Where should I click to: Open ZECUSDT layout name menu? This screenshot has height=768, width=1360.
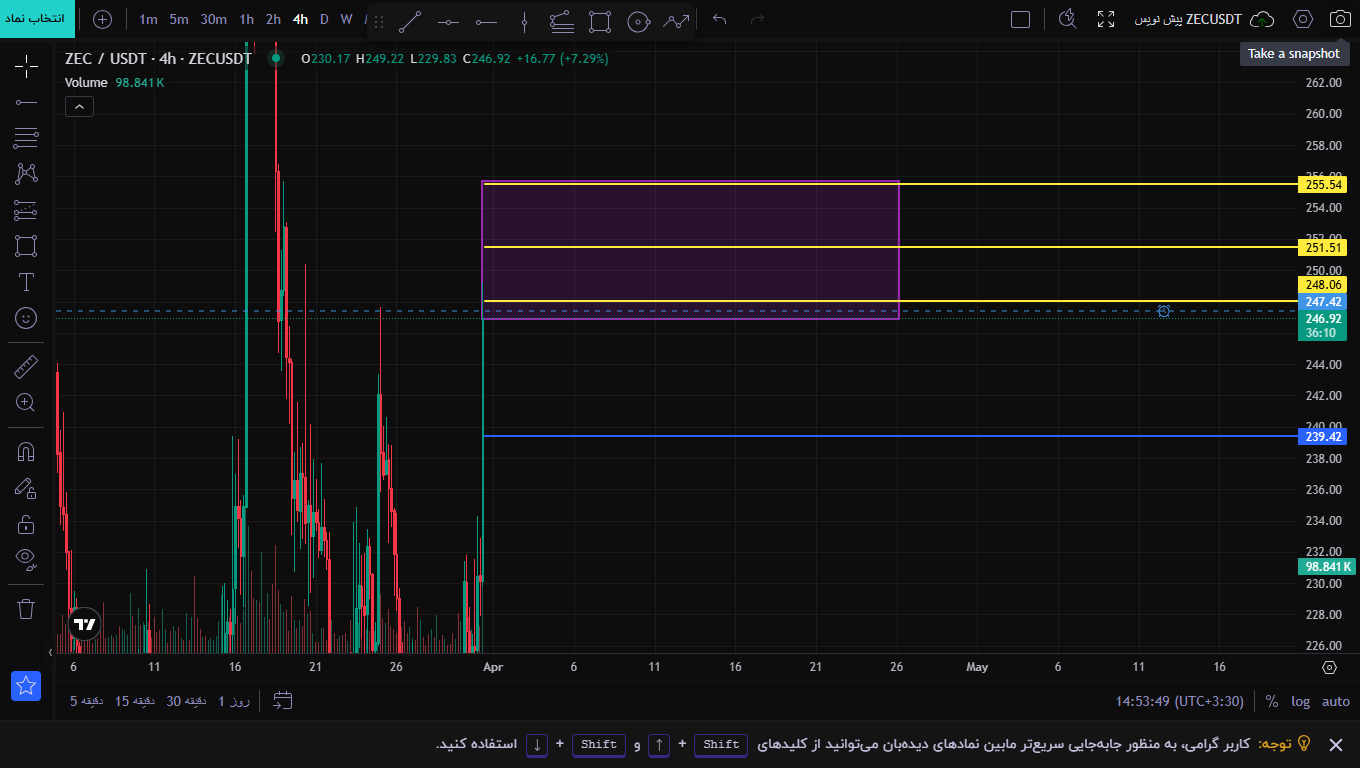(x=1188, y=19)
